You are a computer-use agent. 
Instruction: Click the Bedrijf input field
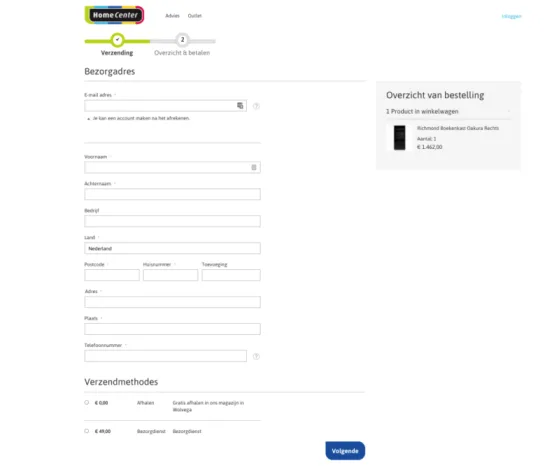point(172,221)
